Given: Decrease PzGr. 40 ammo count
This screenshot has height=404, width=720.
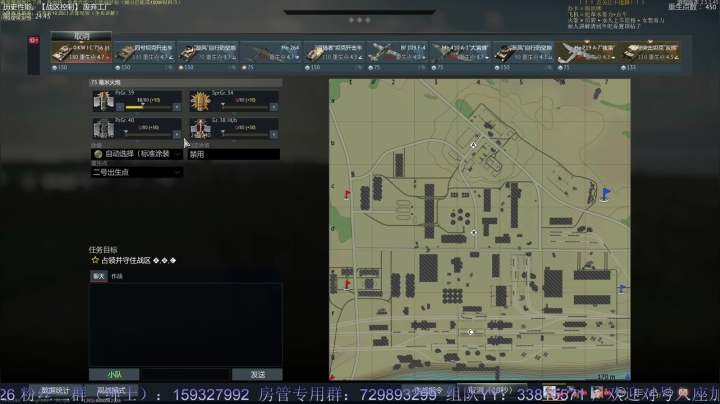Looking at the screenshot, I should click(x=120, y=135).
